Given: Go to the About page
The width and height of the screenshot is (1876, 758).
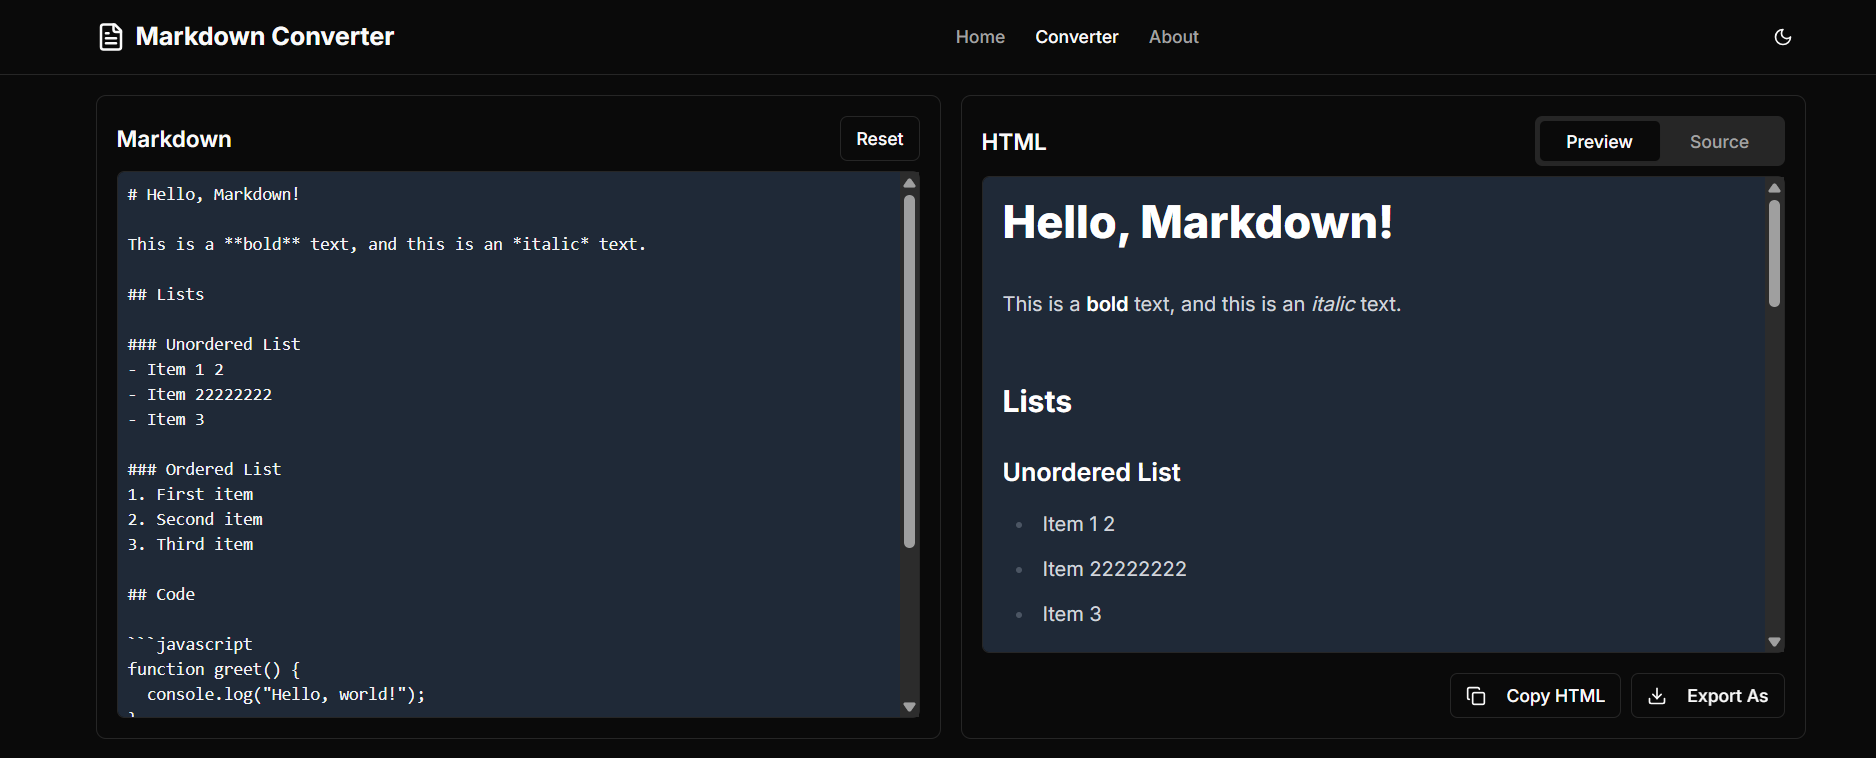Looking at the screenshot, I should click(x=1174, y=37).
